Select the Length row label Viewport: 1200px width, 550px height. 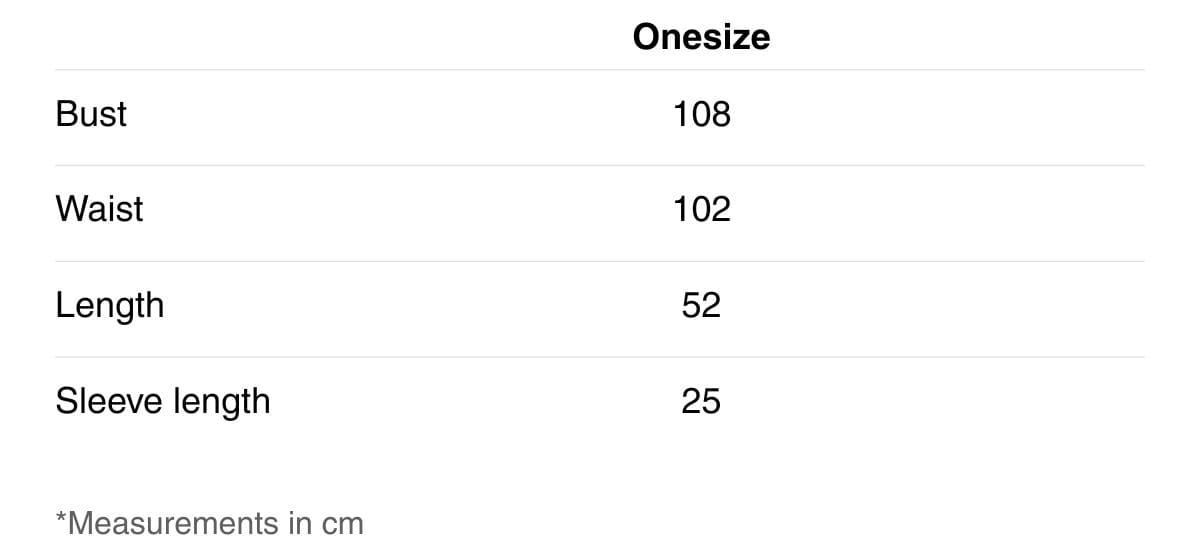tap(109, 306)
